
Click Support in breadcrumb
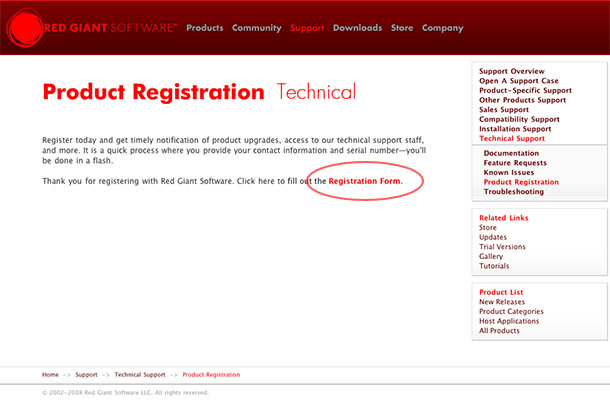(86, 375)
